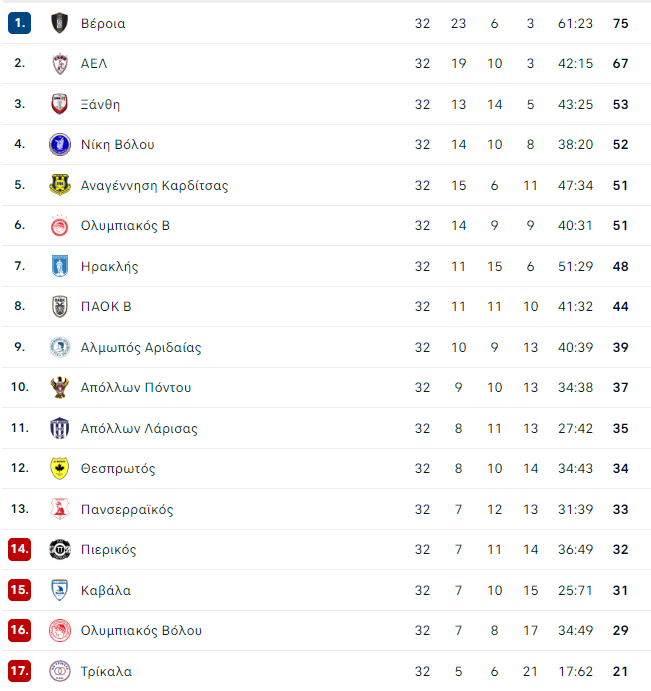Click the red position 17 badge

tap(19, 671)
